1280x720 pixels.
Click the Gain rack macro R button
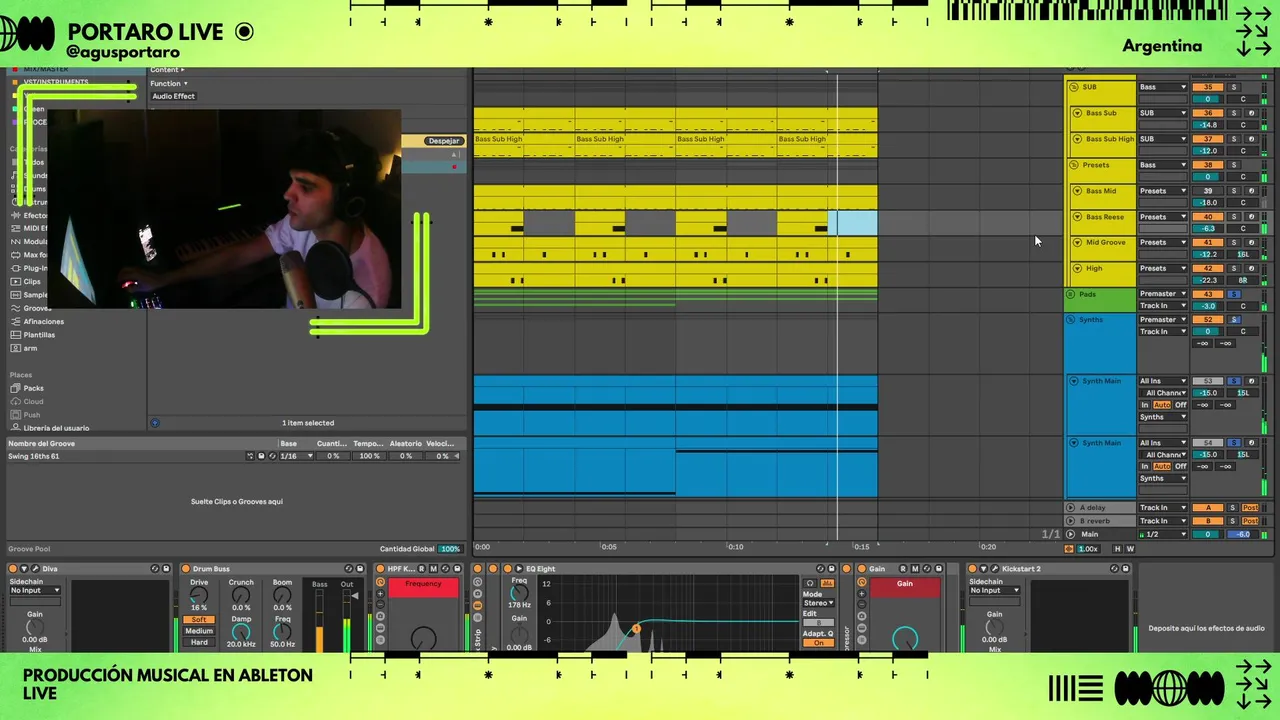point(903,568)
